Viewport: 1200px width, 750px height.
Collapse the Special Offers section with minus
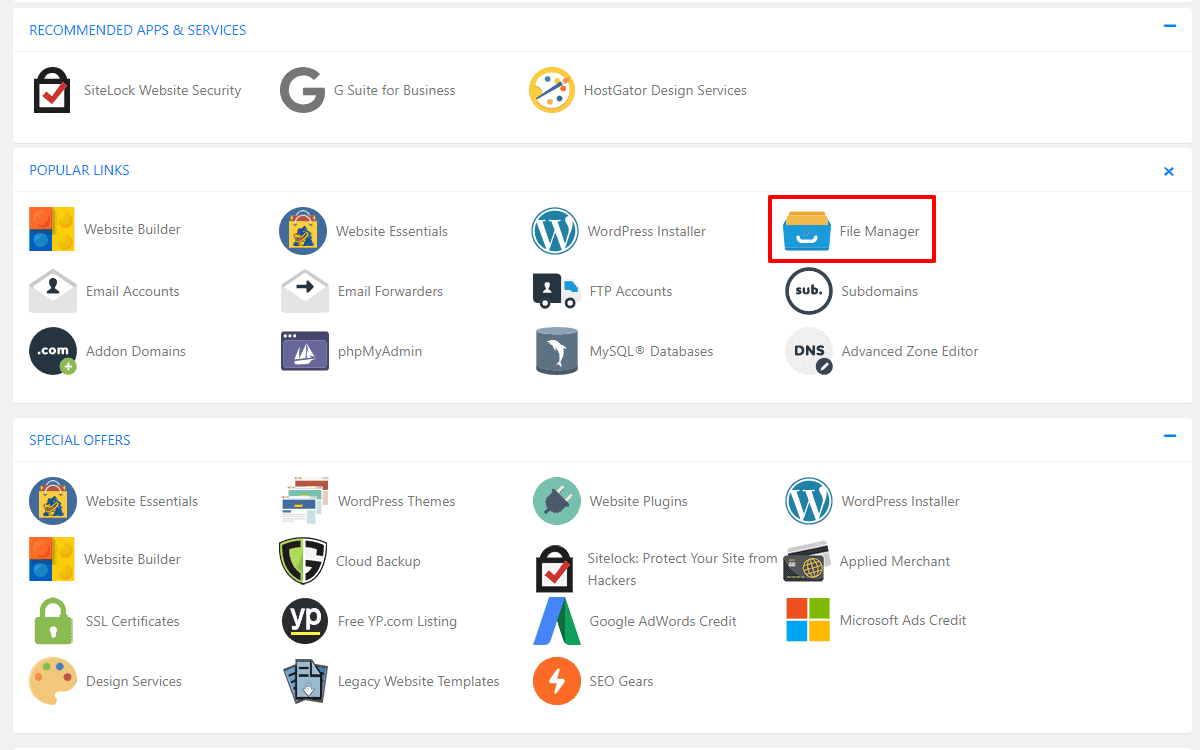(x=1169, y=436)
